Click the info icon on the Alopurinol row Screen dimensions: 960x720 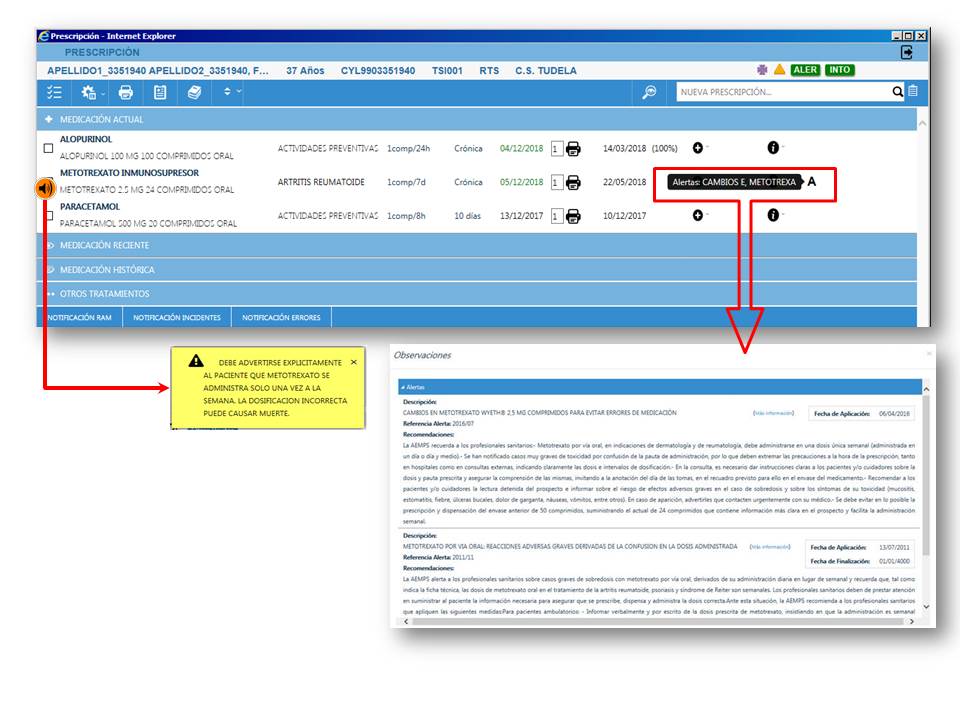(x=773, y=148)
